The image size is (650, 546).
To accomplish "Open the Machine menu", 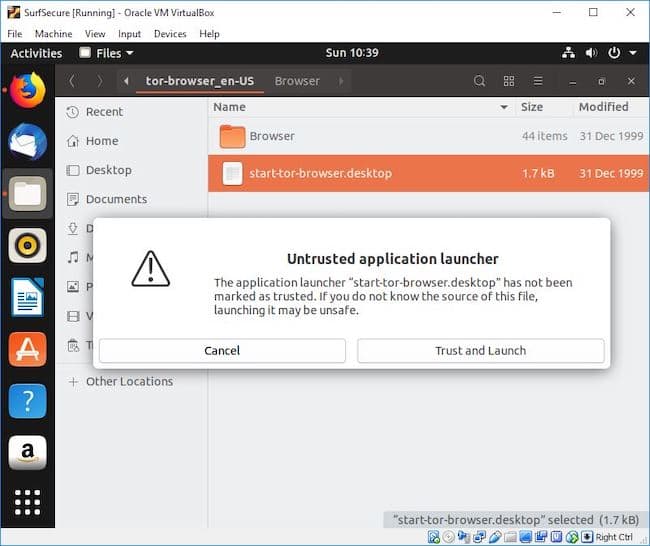I will pos(53,34).
